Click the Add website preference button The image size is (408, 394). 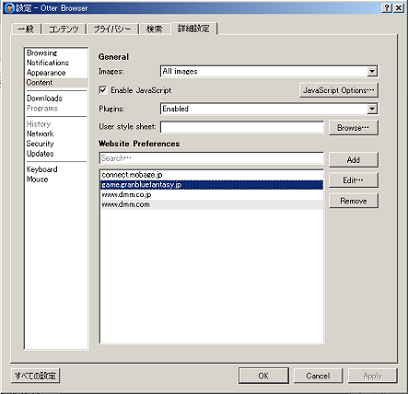[x=353, y=160]
